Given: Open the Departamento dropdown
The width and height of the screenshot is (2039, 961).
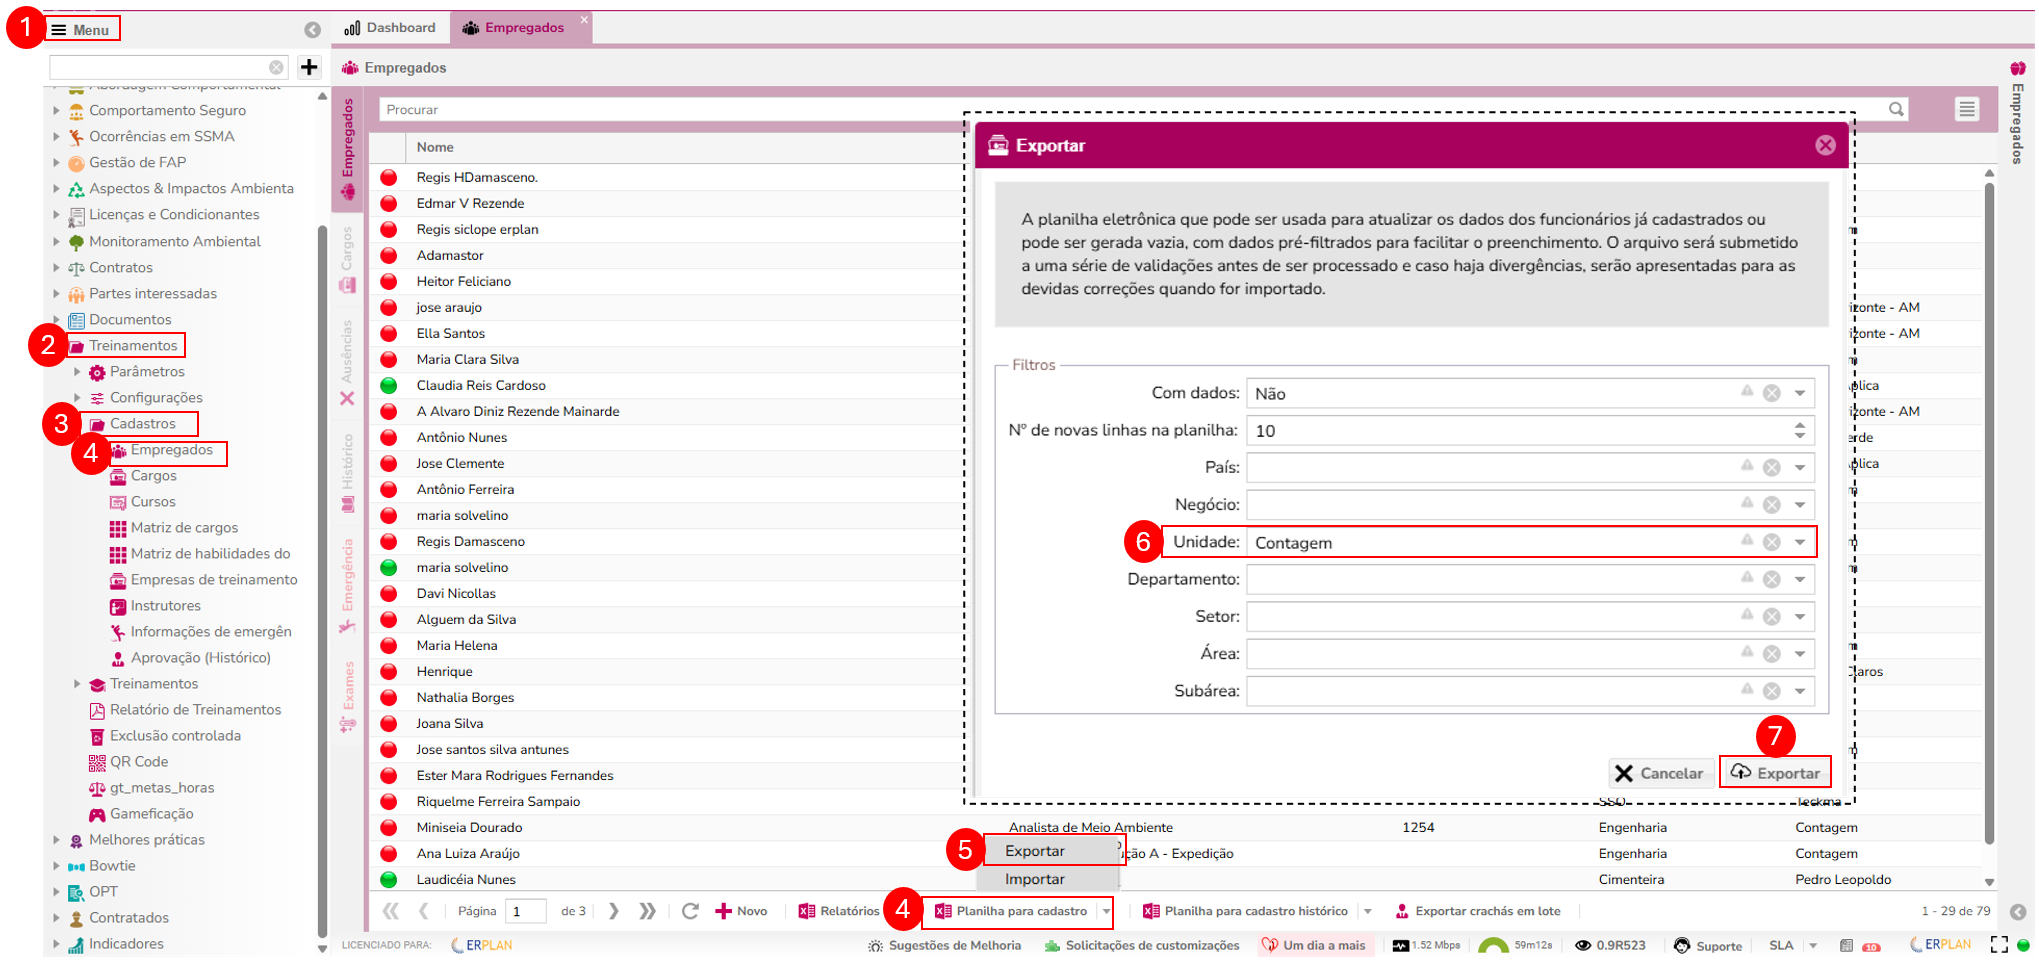Looking at the screenshot, I should [1800, 579].
